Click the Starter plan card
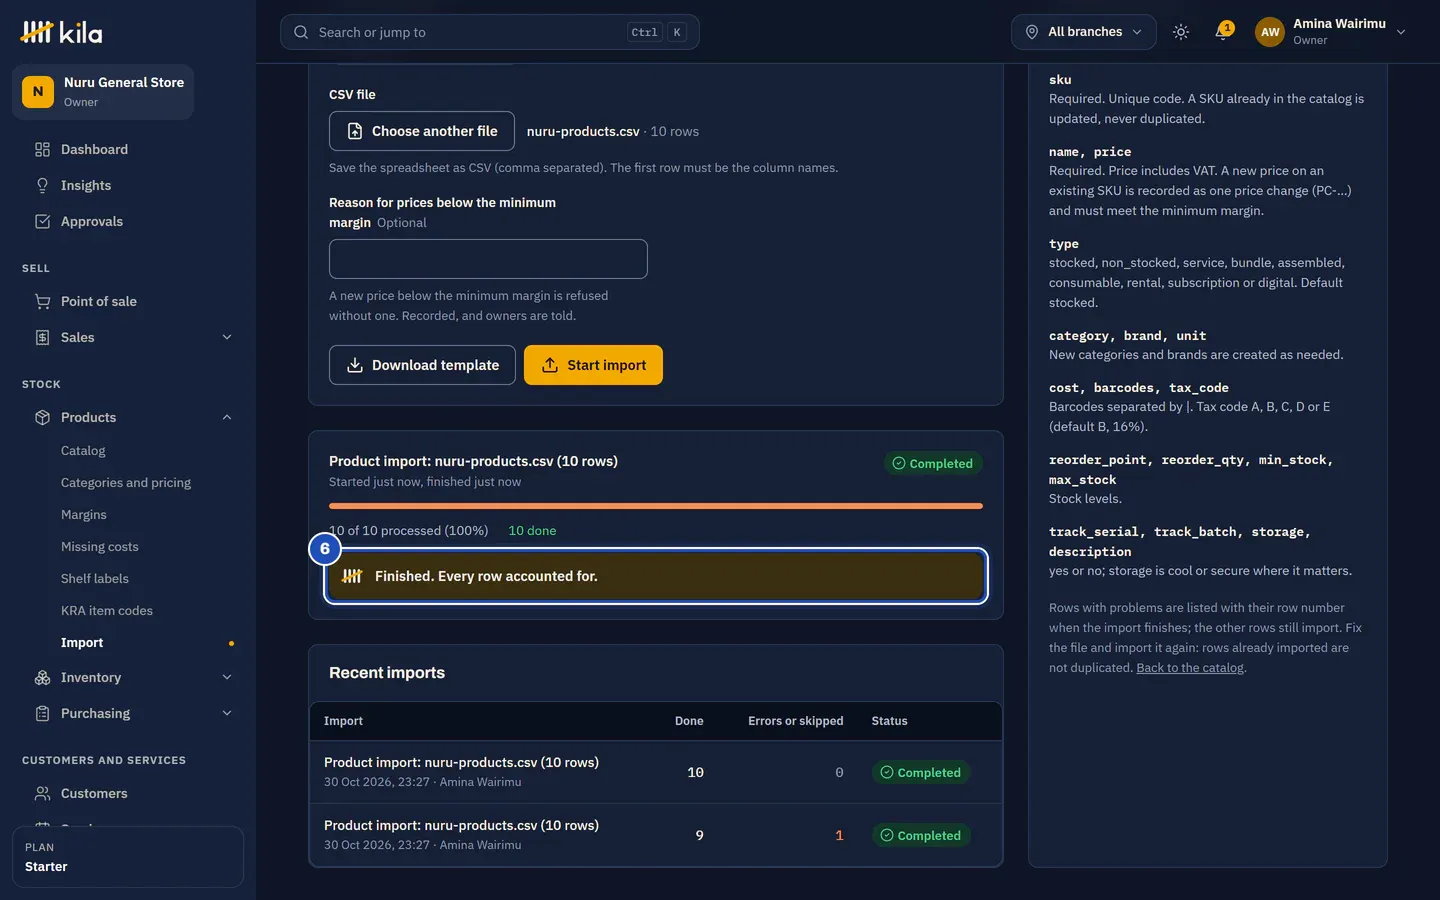This screenshot has width=1440, height=900. click(128, 857)
